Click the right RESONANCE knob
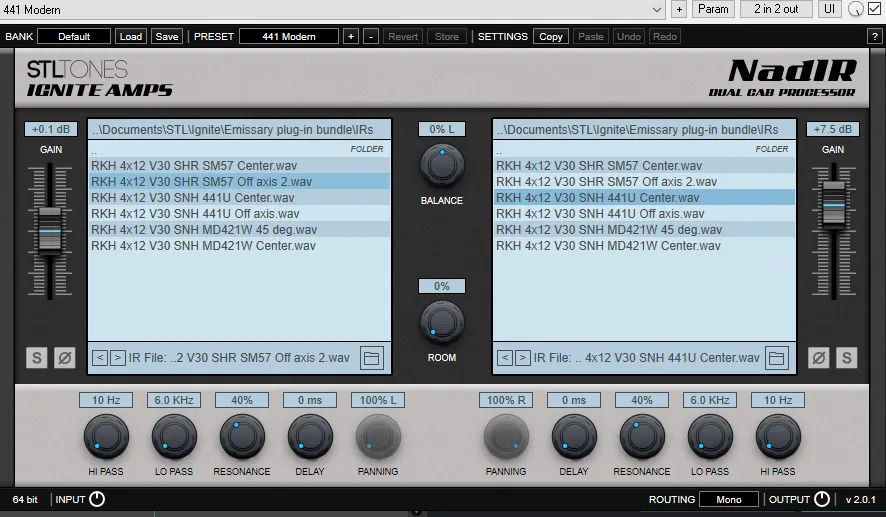 642,437
